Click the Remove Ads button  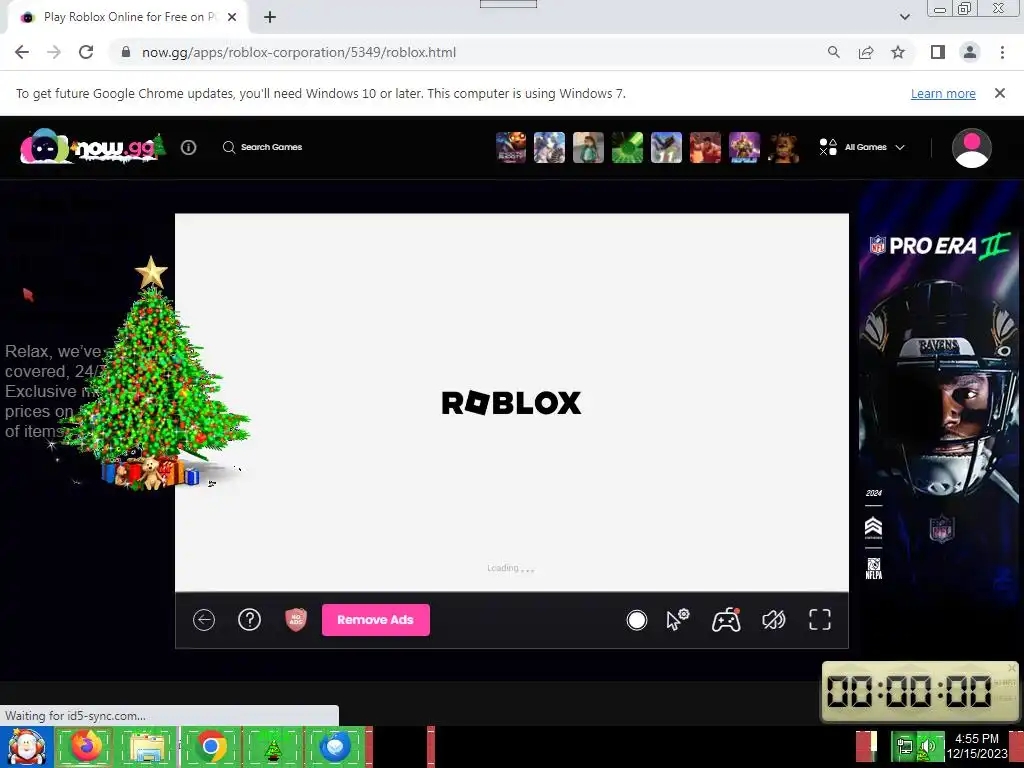pos(376,620)
